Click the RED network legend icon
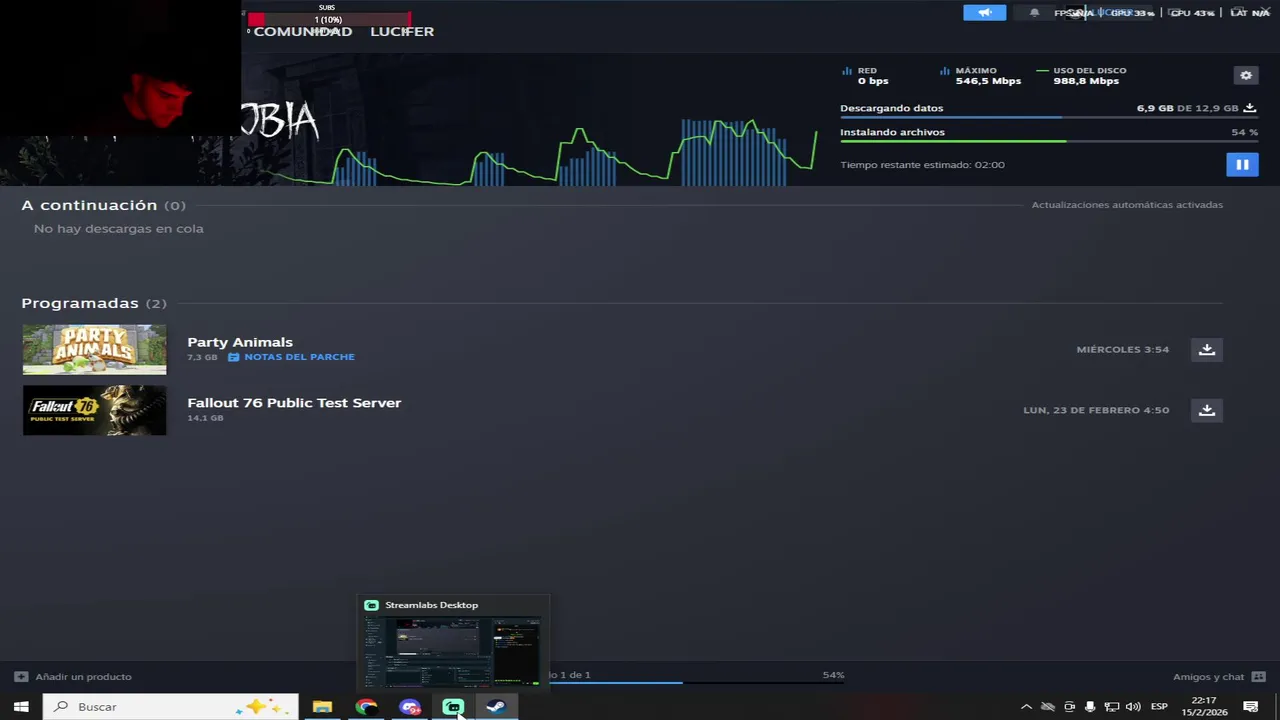 click(x=847, y=71)
